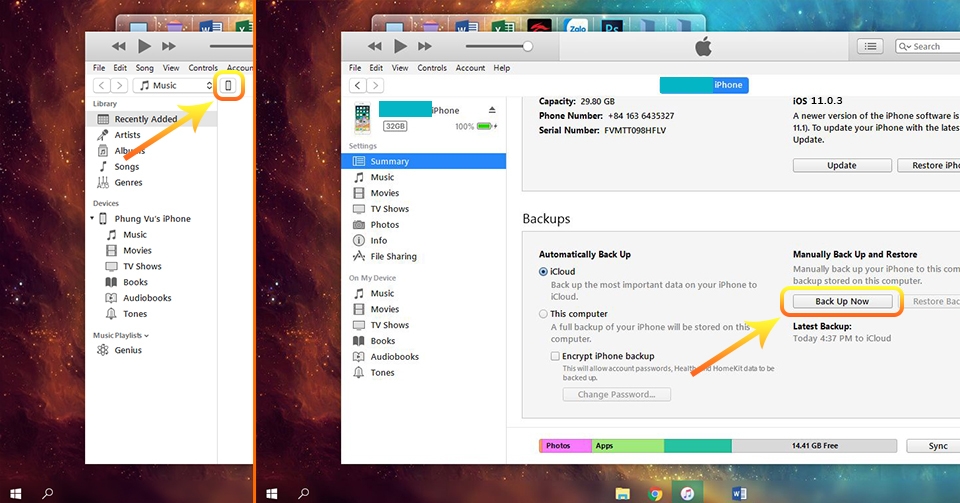Open Movies under Phung Vu's iPhone
The height and width of the screenshot is (503, 960).
137,250
